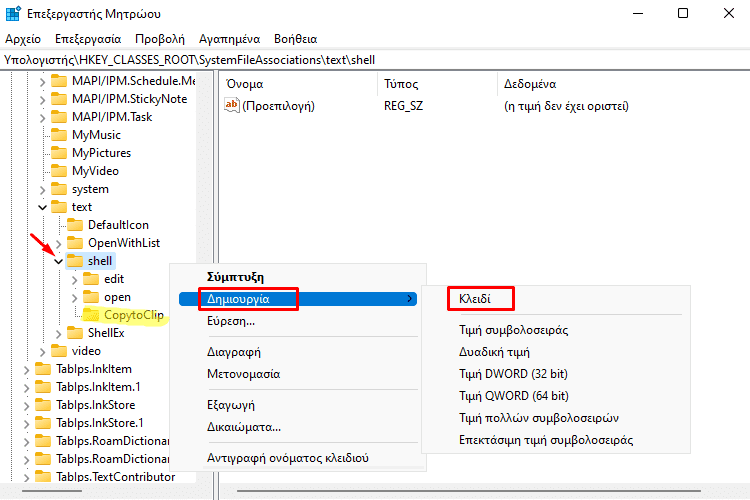This screenshot has width=750, height=500.
Task: Expand the ShellEx key
Action: (x=58, y=334)
